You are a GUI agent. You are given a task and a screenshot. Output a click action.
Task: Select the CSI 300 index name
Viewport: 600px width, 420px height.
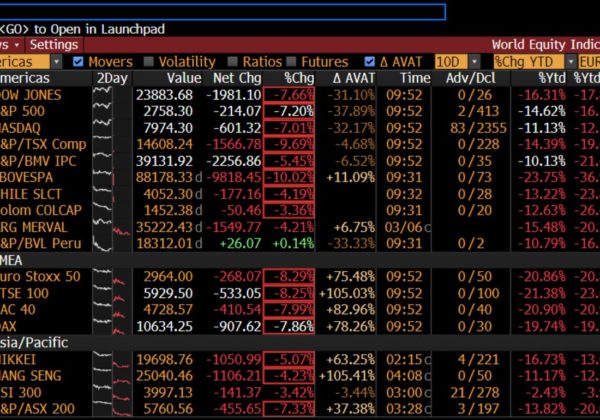coord(21,392)
